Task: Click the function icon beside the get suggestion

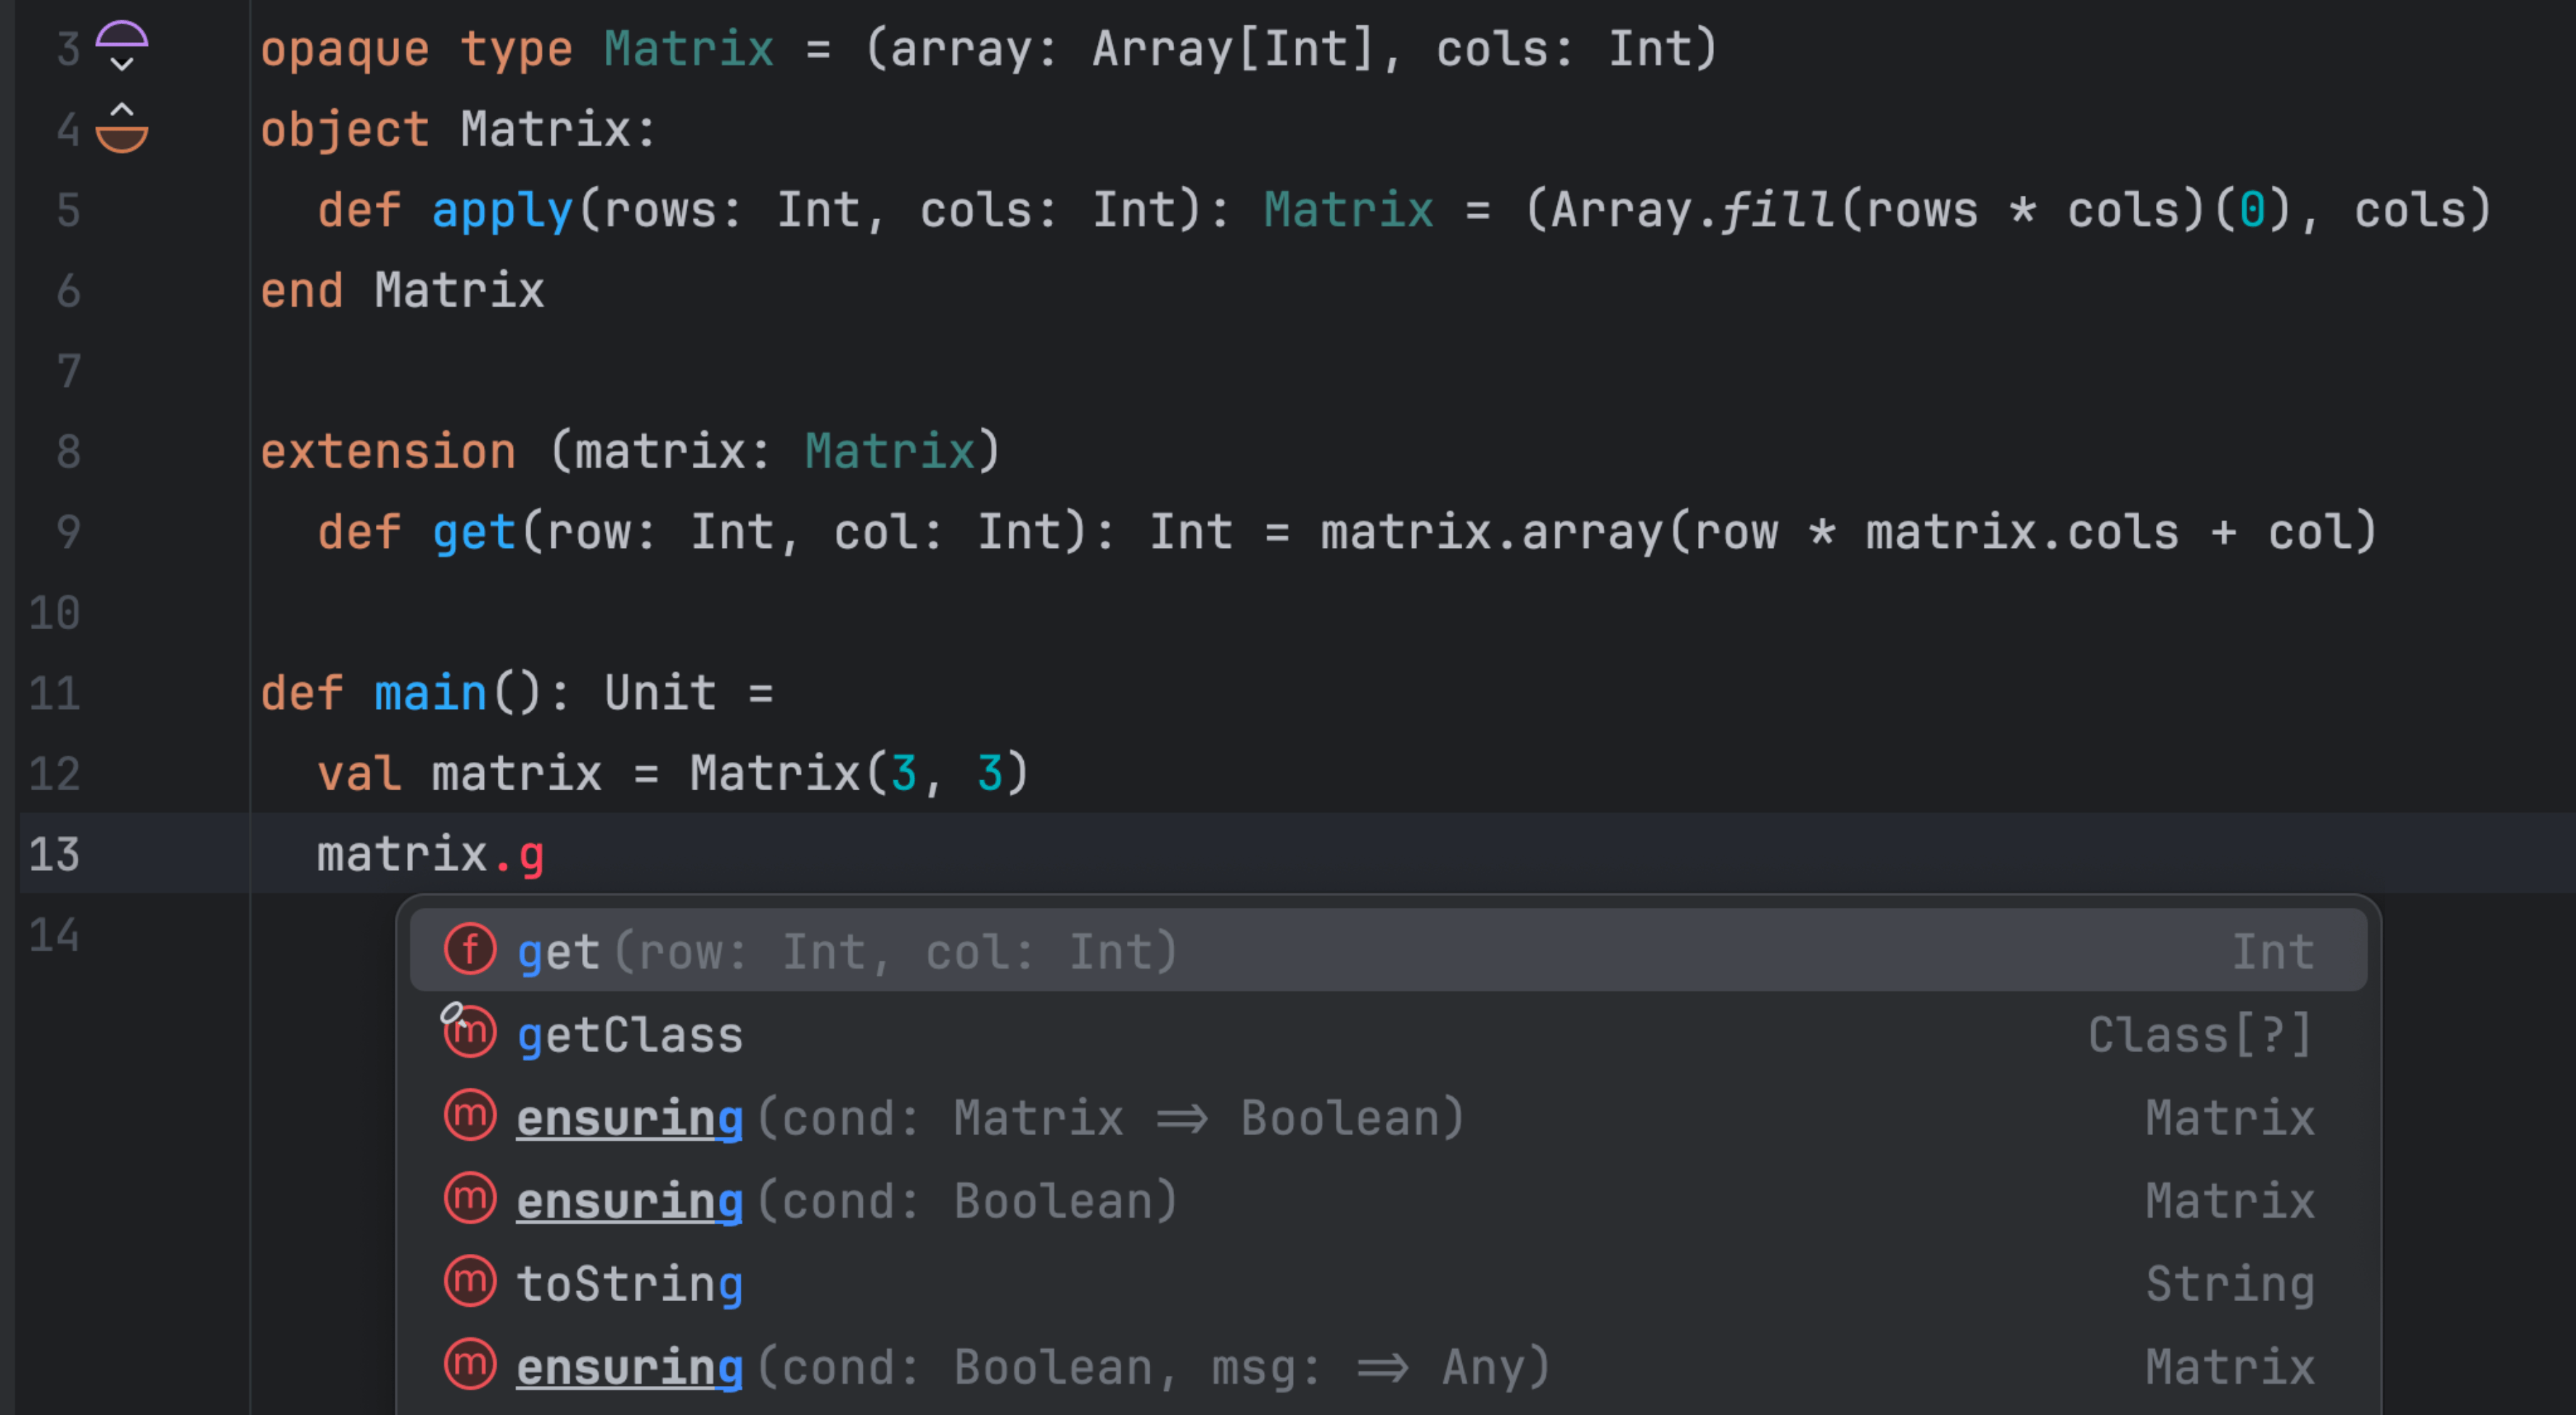Action: (x=470, y=950)
